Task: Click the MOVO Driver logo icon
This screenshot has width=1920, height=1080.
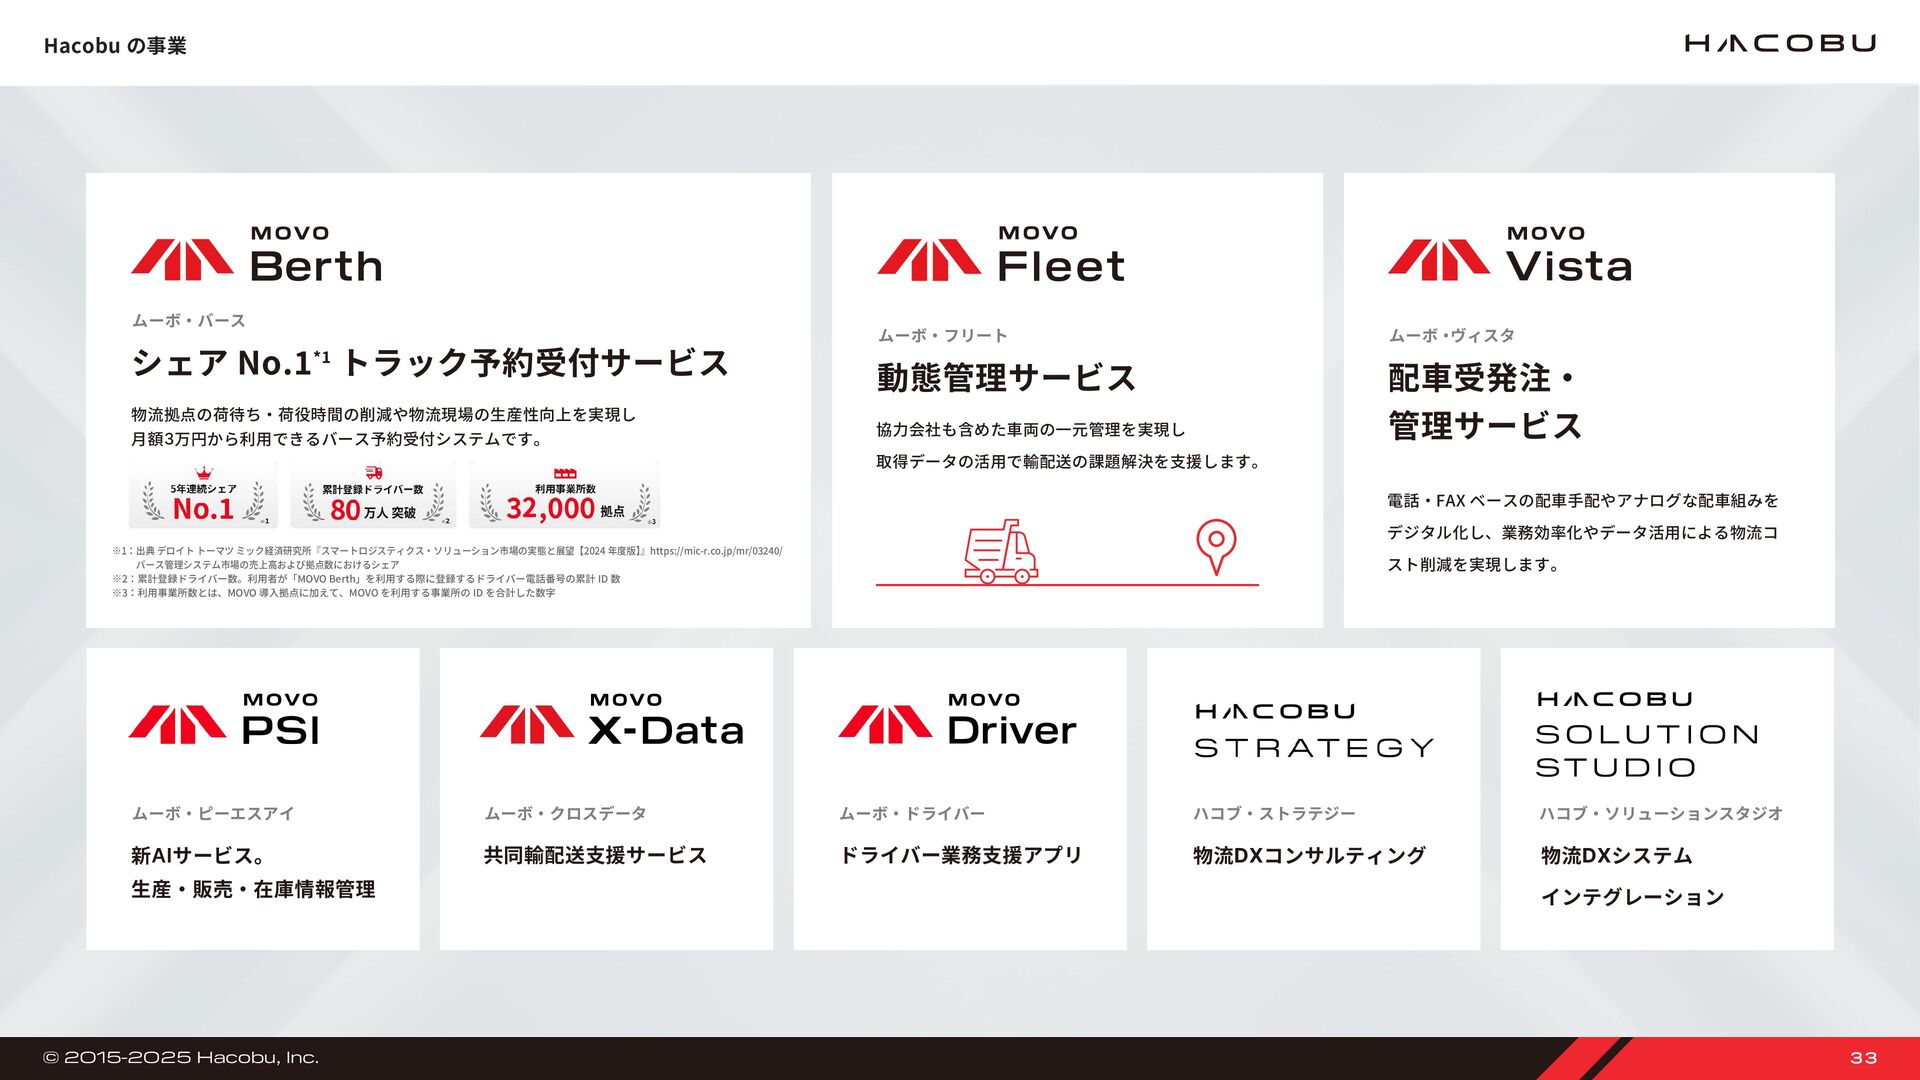Action: pyautogui.click(x=884, y=724)
